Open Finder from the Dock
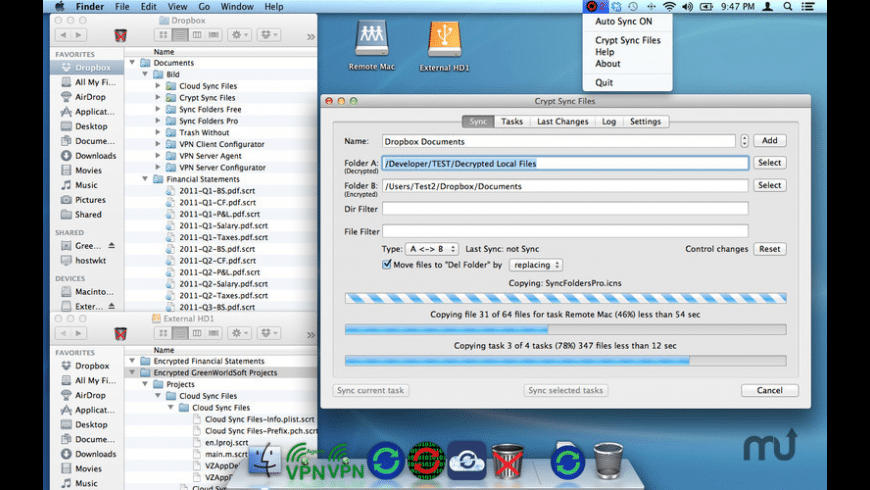 pos(265,460)
